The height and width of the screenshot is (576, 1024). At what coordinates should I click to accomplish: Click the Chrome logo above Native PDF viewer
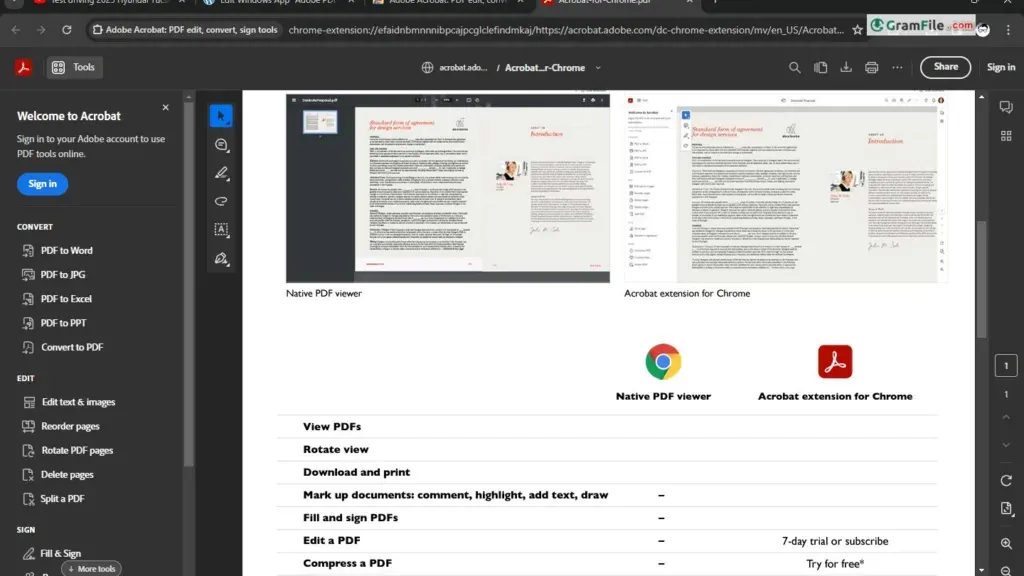663,362
